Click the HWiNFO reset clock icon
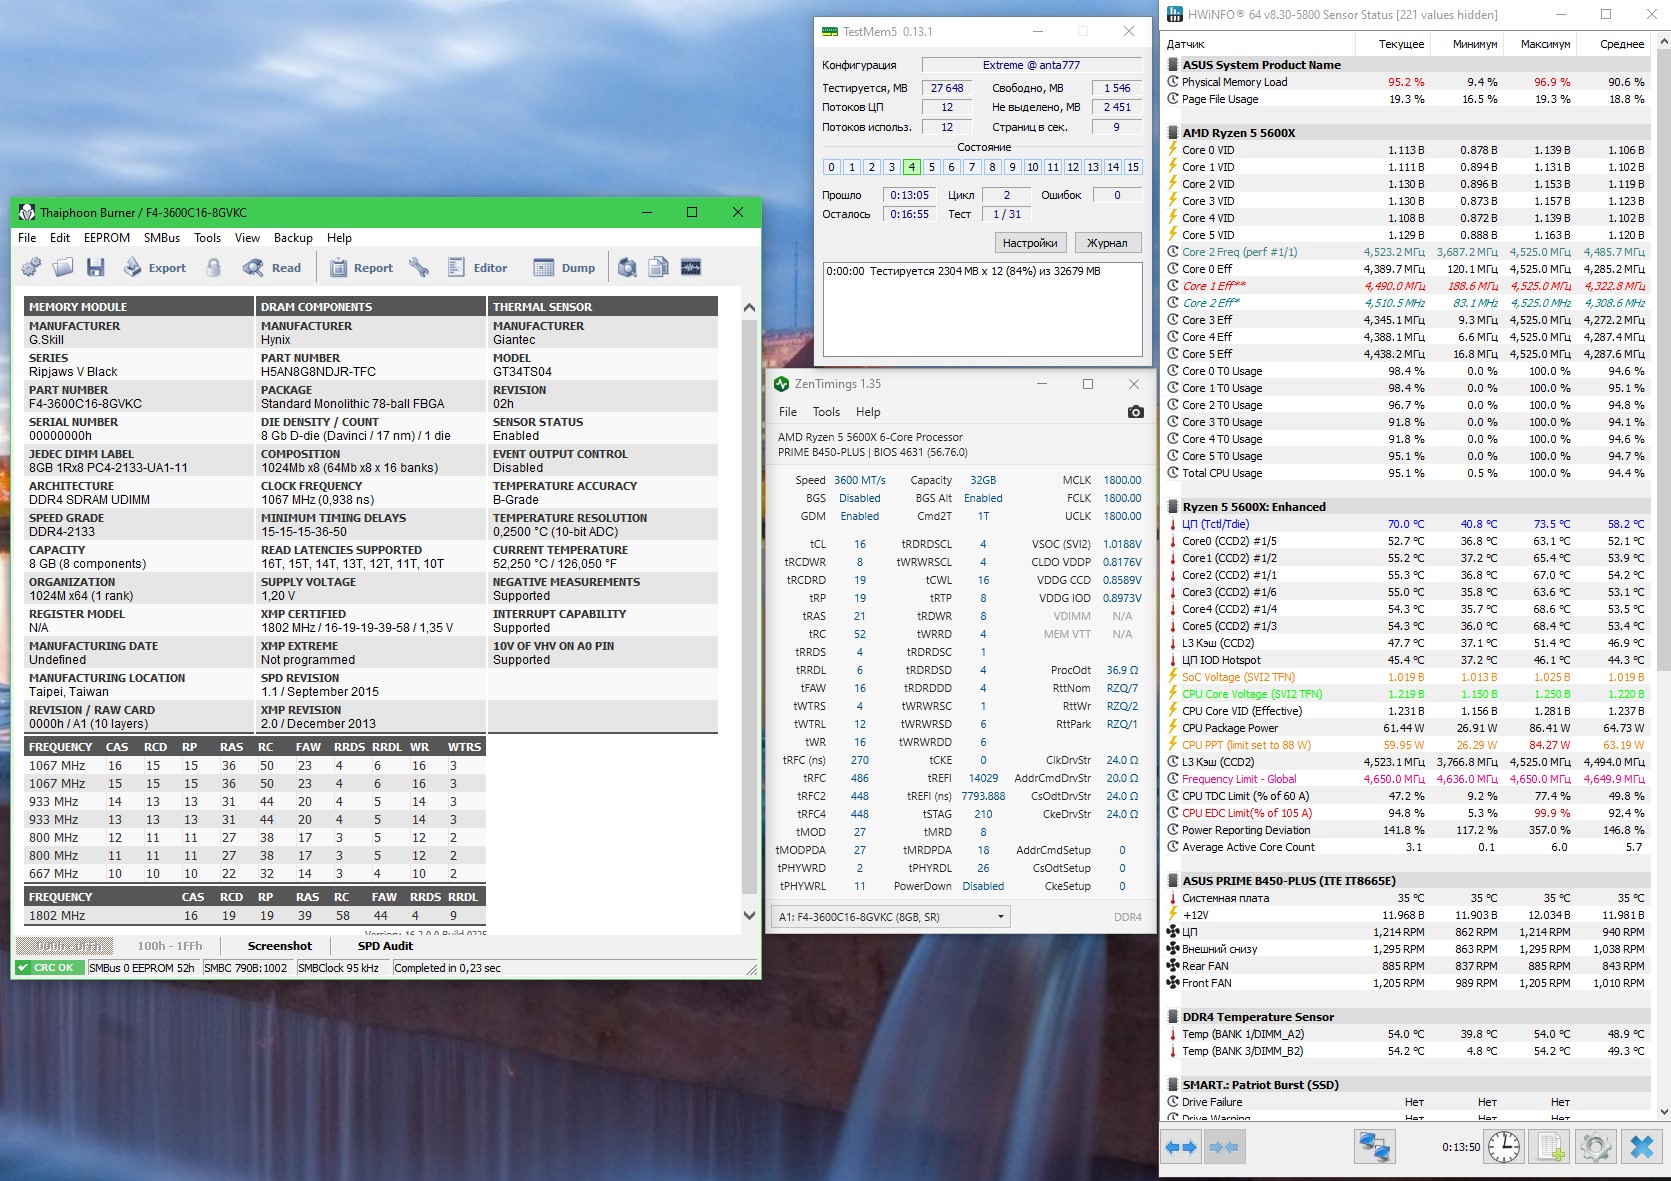 [1503, 1147]
